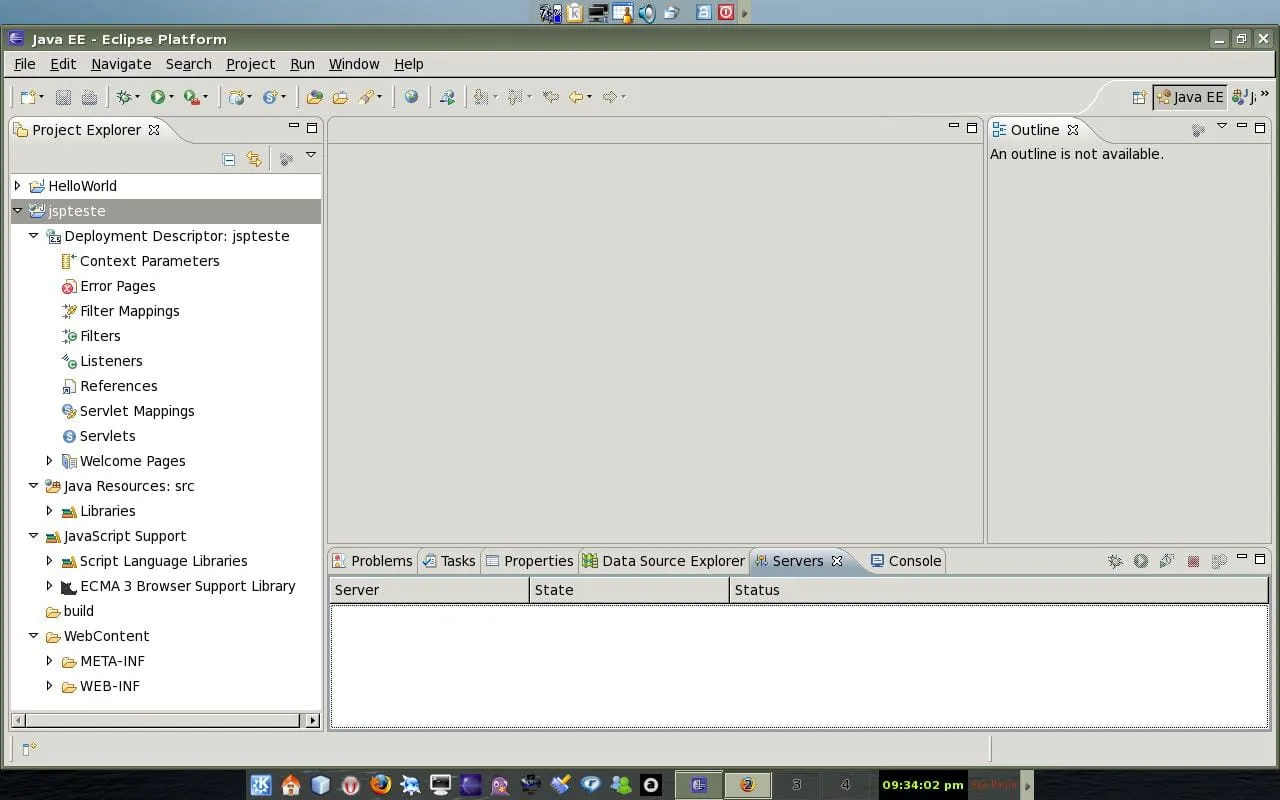Expand the HelloWorld project
Screen dimensions: 1280x800
(17, 186)
